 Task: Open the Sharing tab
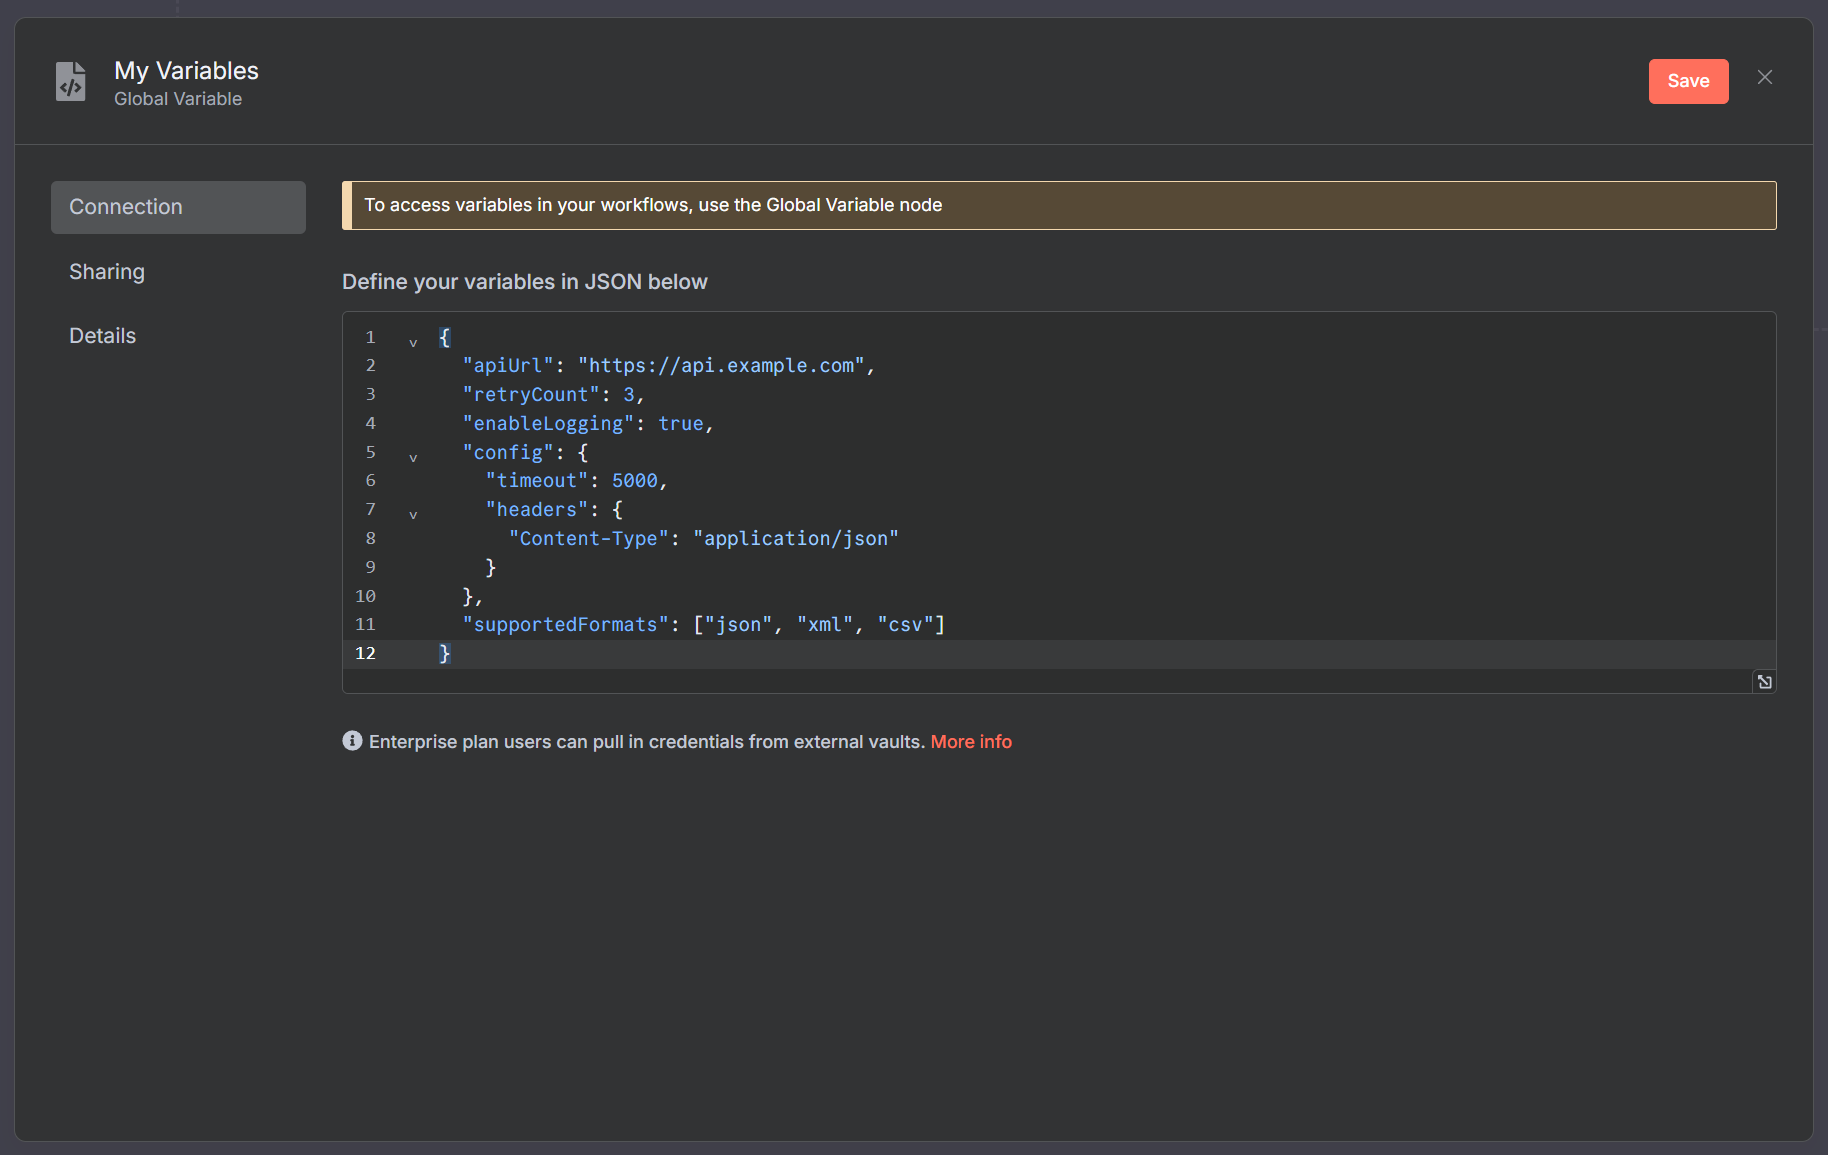107,272
